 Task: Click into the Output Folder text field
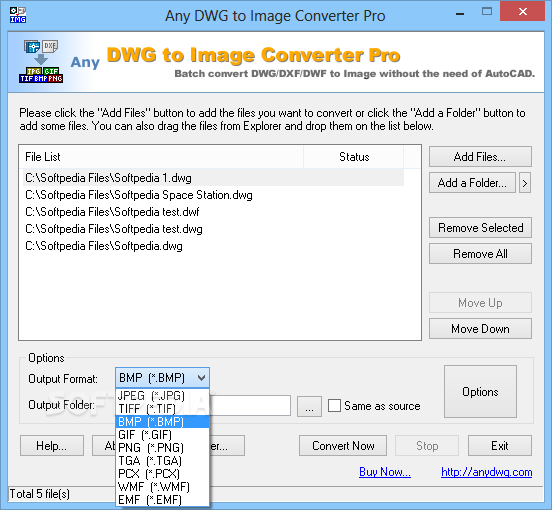[250, 405]
